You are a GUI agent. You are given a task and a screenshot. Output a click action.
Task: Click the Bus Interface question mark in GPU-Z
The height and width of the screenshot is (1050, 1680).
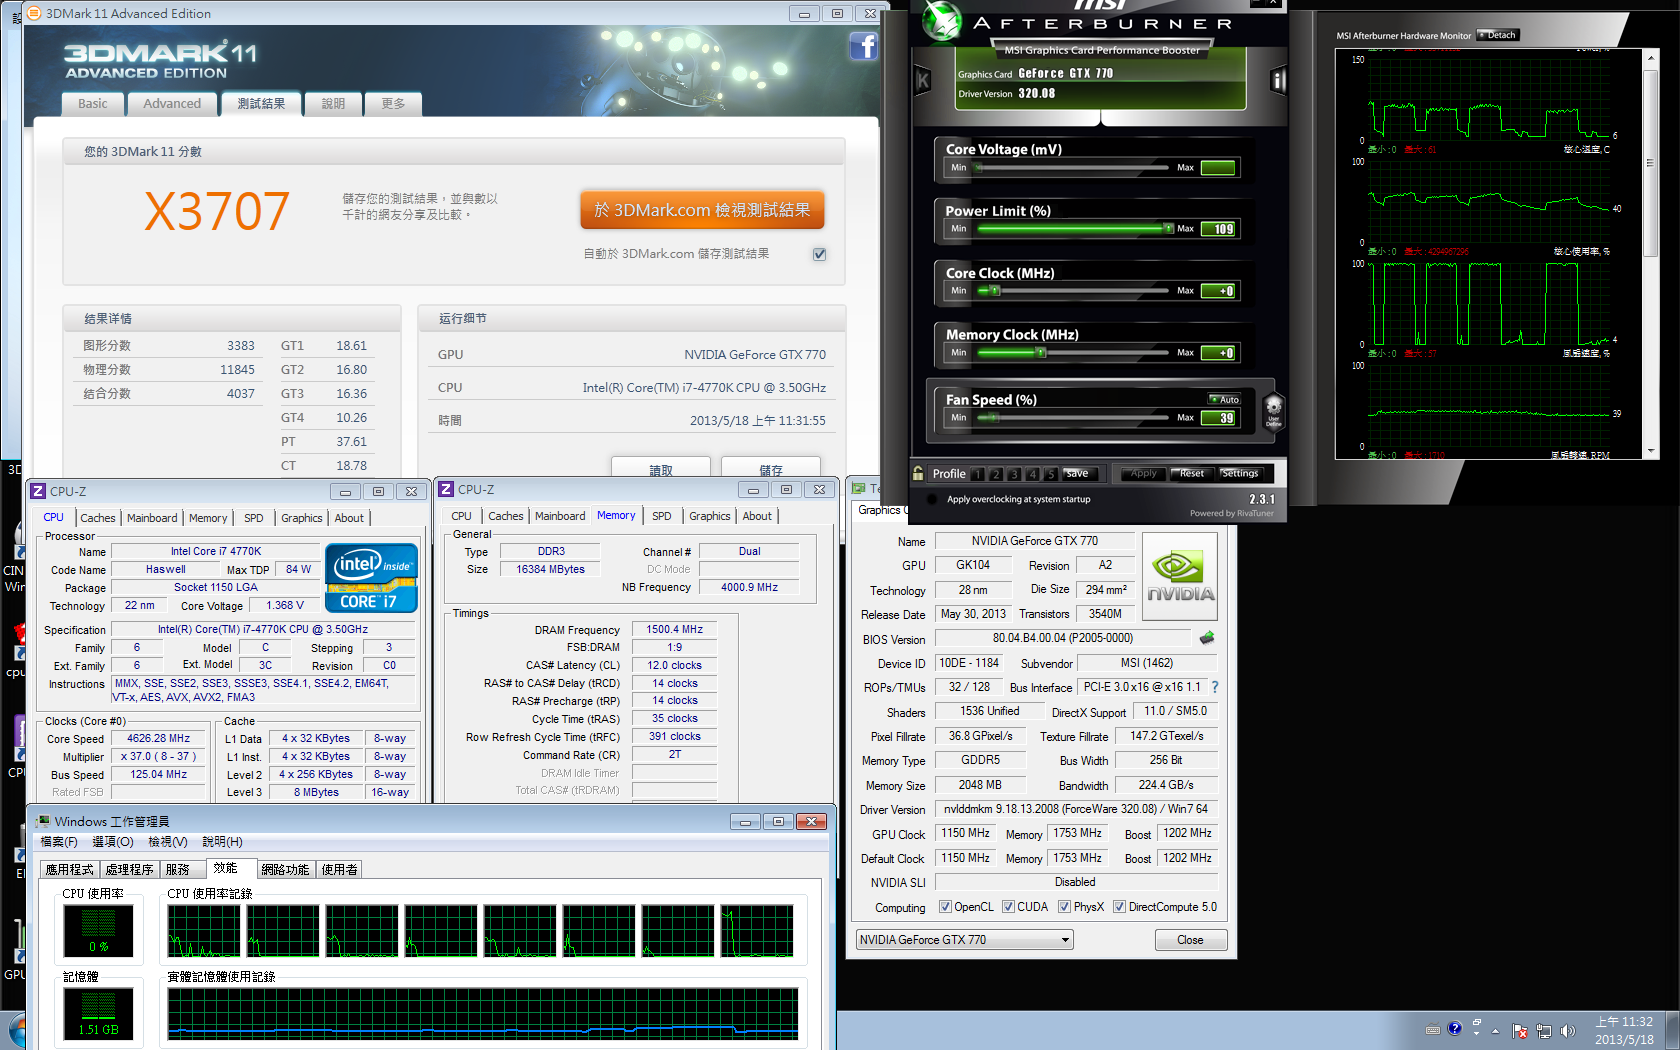click(x=1215, y=687)
